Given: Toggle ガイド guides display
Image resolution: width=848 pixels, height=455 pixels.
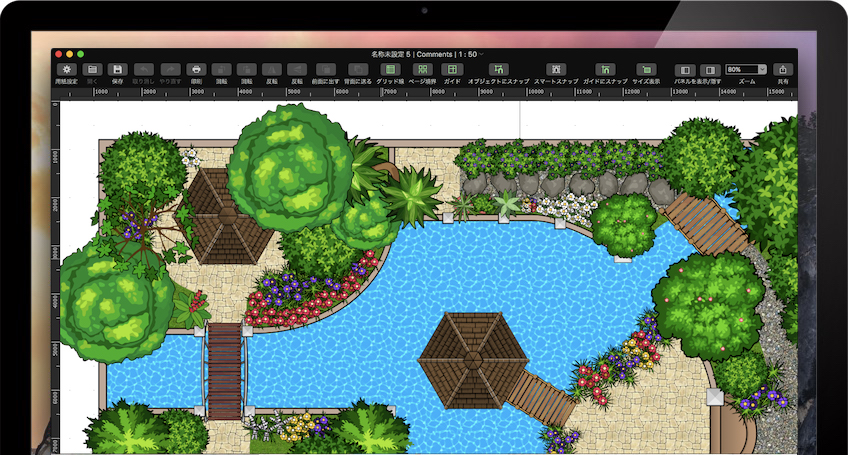Looking at the screenshot, I should point(452,69).
